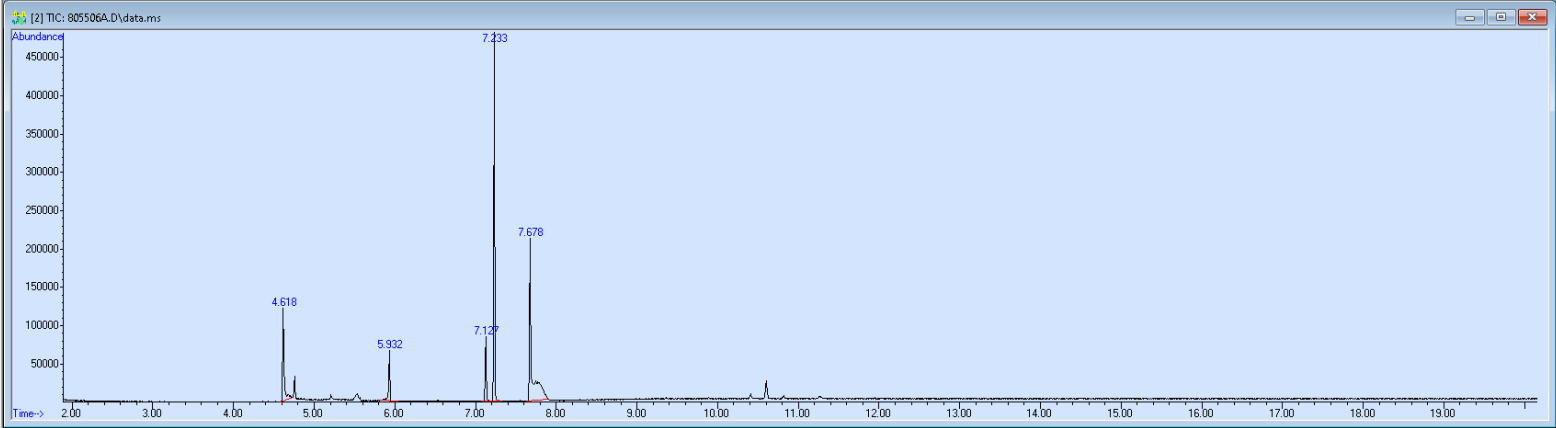
Task: Click the 12.00 time axis value
Action: point(878,412)
